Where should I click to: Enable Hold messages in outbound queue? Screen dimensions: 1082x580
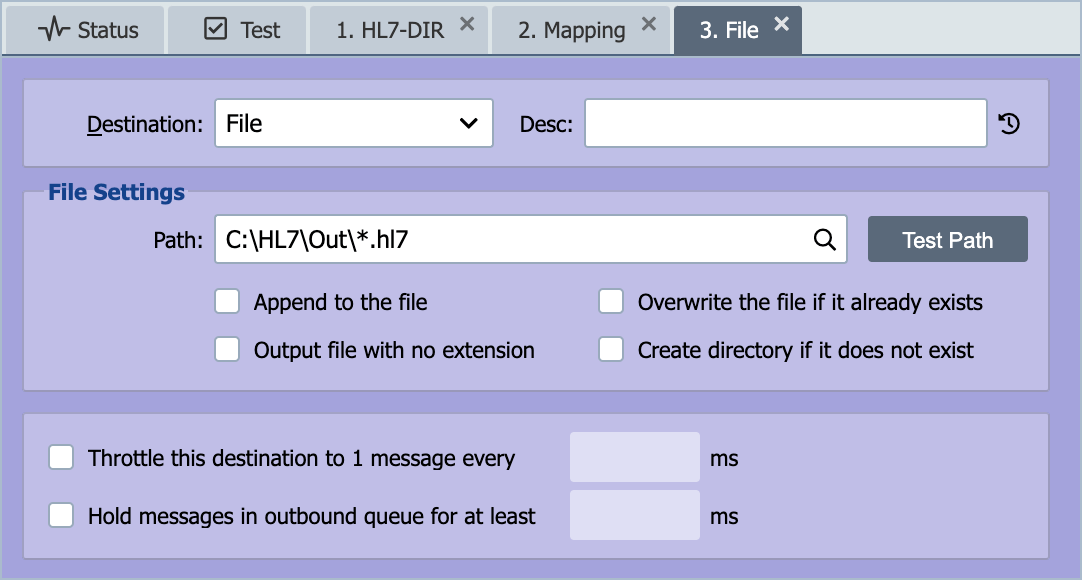61,515
